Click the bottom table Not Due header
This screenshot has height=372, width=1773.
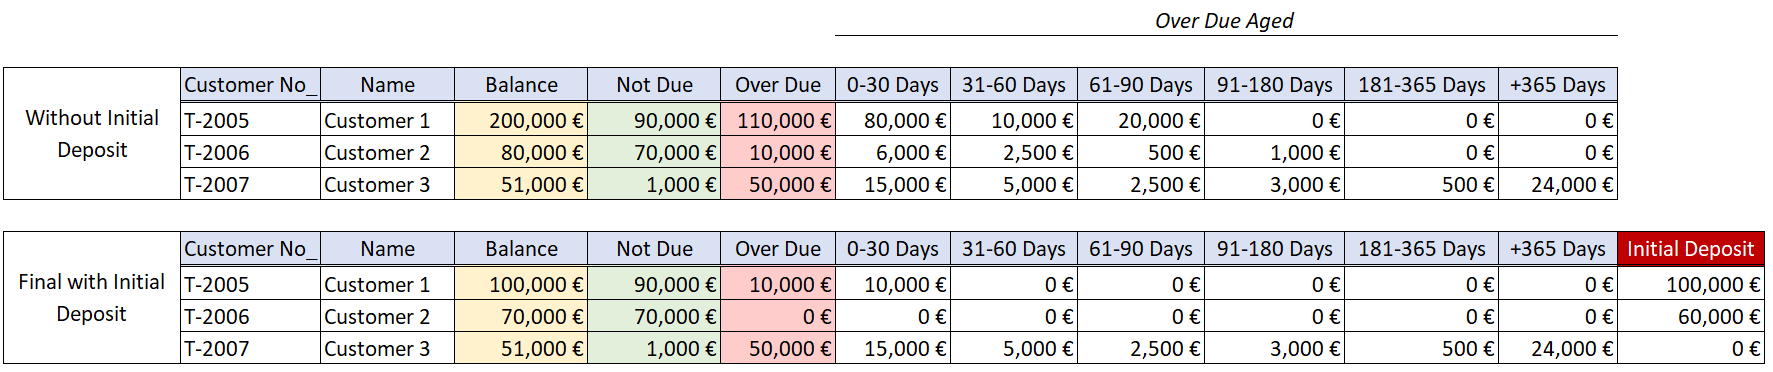coord(654,249)
